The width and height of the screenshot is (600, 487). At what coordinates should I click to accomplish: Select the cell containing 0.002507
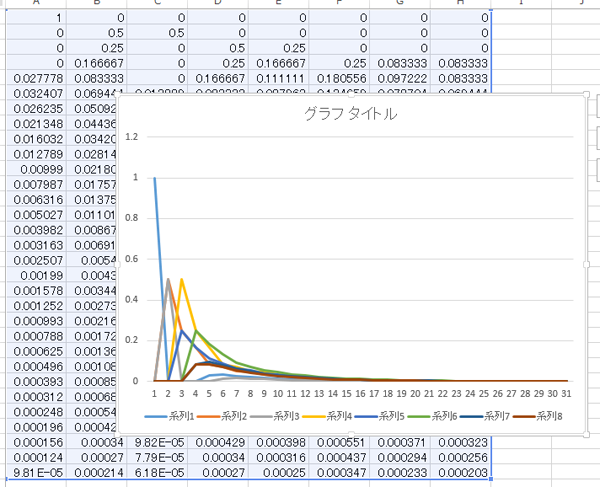[36, 261]
